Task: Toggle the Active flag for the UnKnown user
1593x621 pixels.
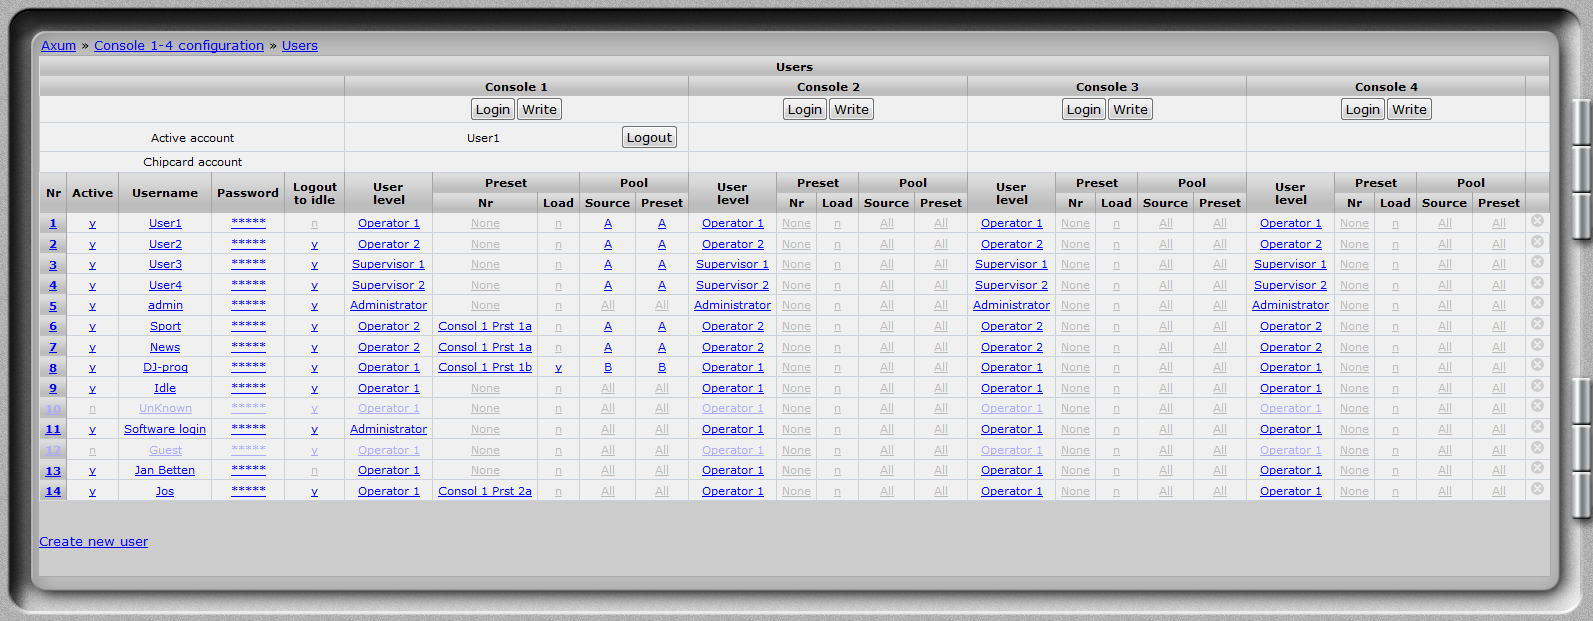Action: point(92,409)
